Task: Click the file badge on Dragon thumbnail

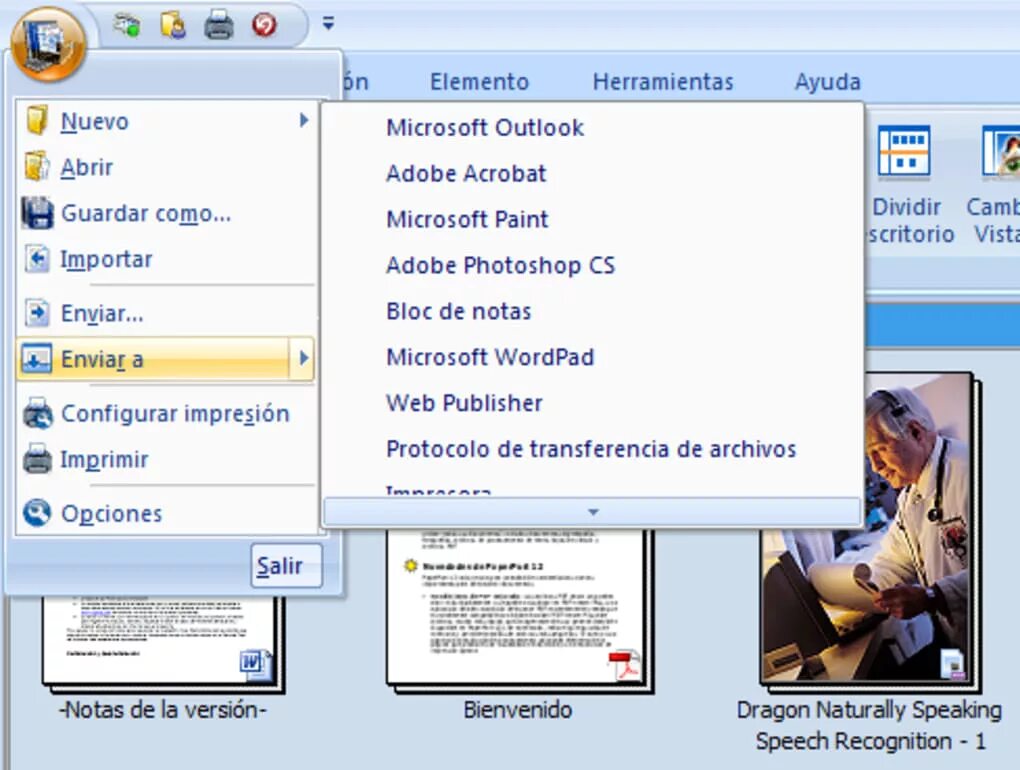Action: point(952,664)
